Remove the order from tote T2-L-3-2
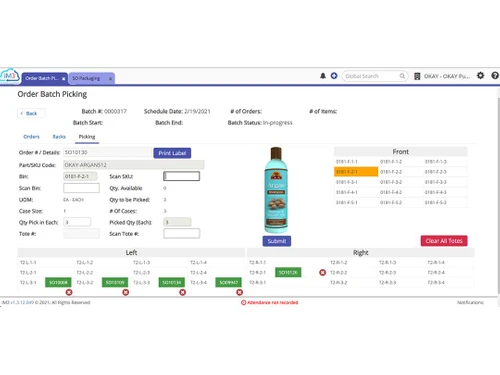The width and height of the screenshot is (500, 375). point(126,292)
